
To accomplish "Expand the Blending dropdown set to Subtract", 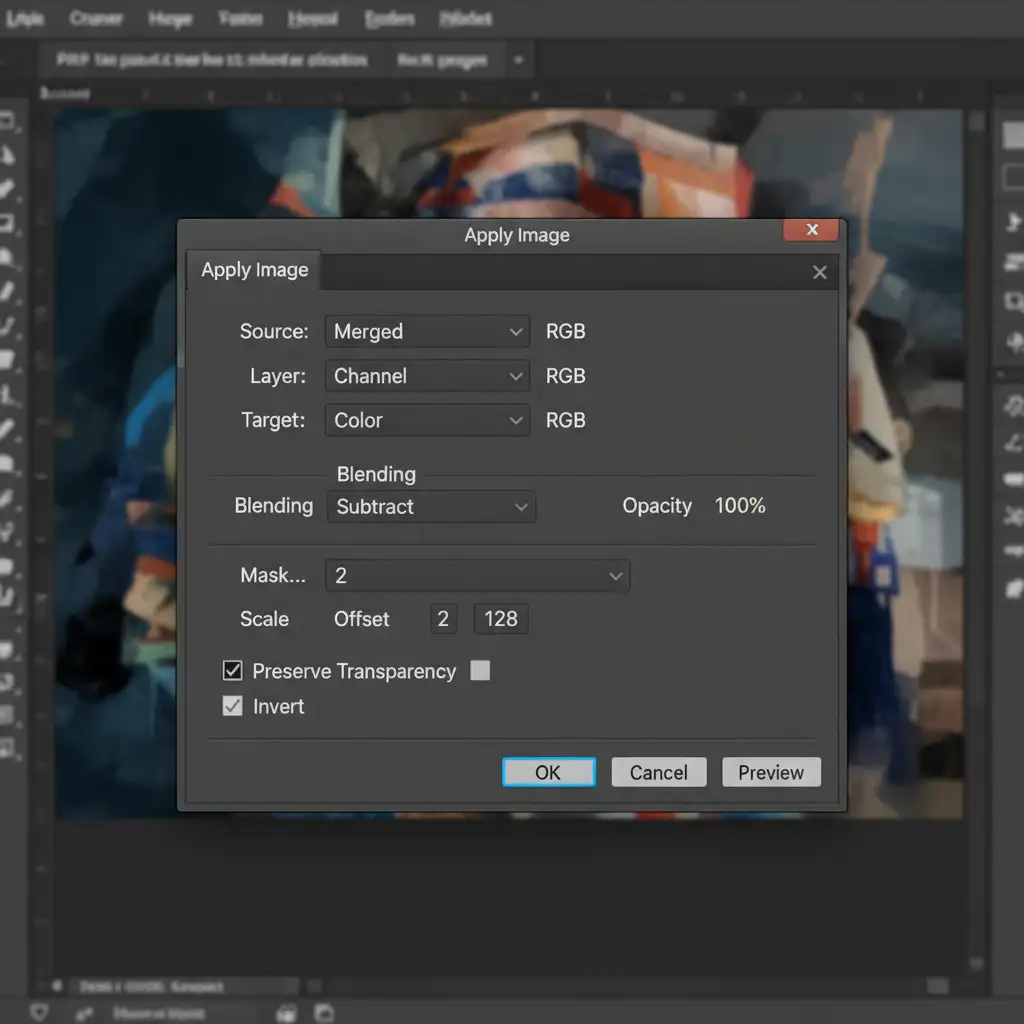I will point(431,507).
